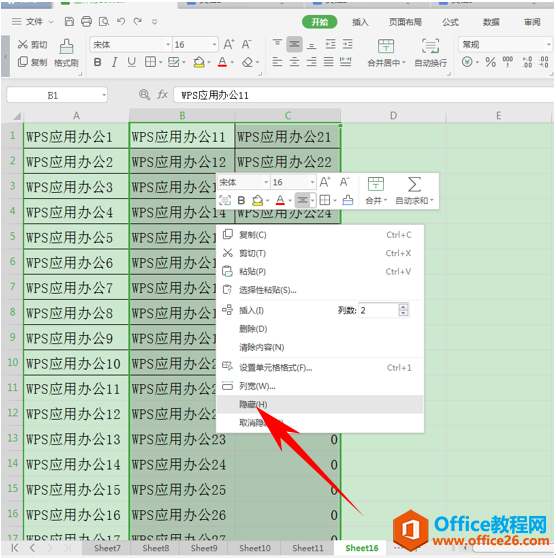Center text horizontally in the ribbon

click(294, 62)
